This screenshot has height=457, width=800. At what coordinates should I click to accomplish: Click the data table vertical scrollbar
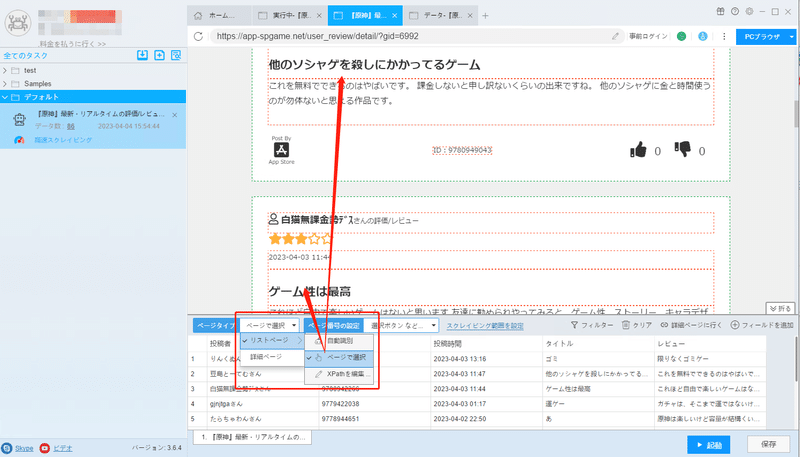[796, 360]
